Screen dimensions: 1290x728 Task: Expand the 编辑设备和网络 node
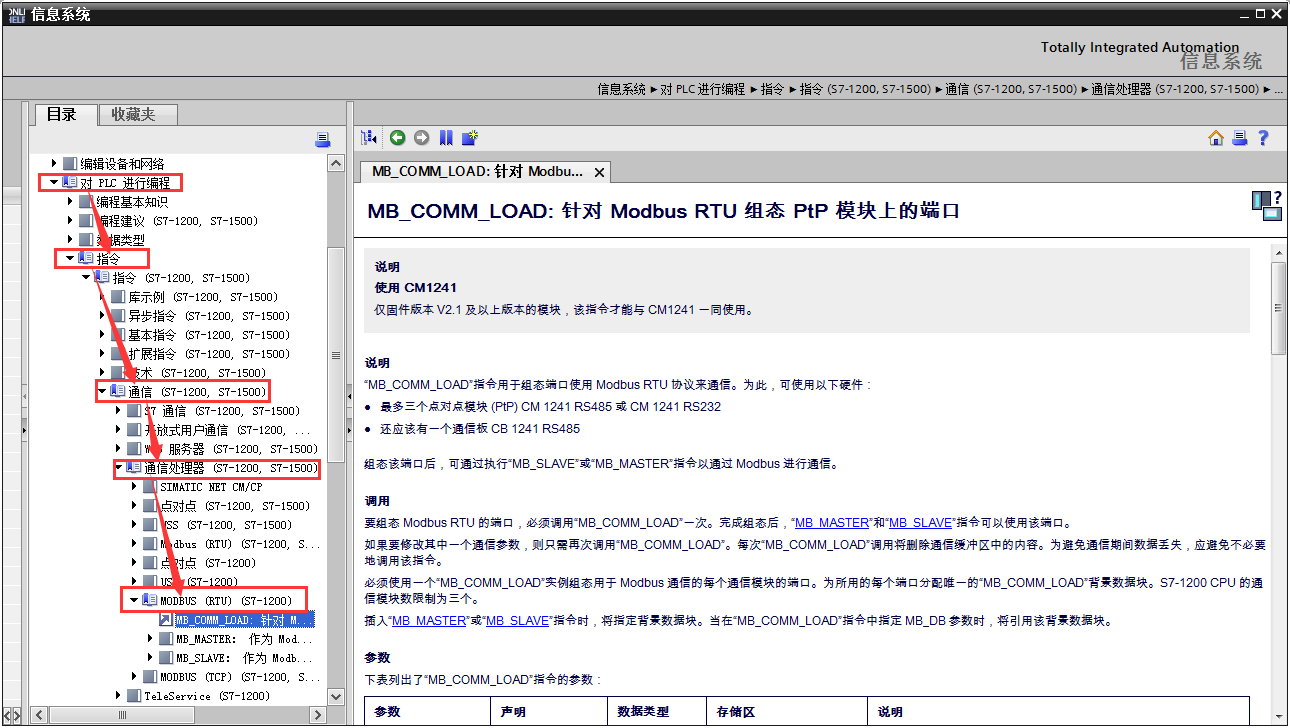(x=54, y=163)
